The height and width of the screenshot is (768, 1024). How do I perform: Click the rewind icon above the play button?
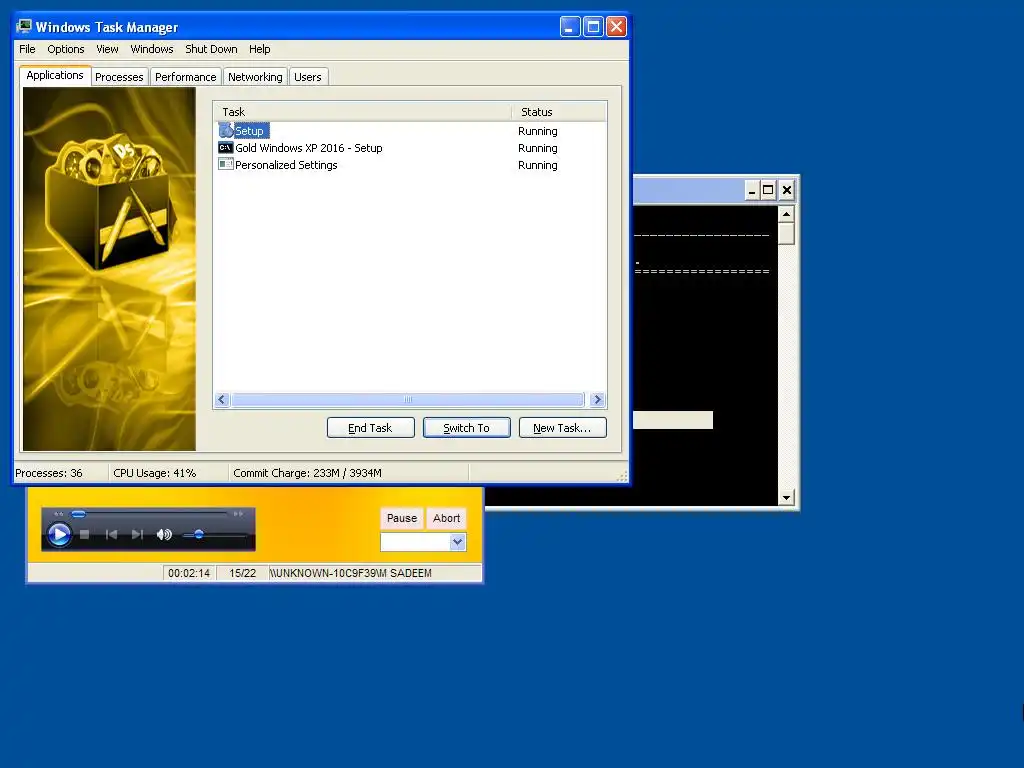pos(59,514)
